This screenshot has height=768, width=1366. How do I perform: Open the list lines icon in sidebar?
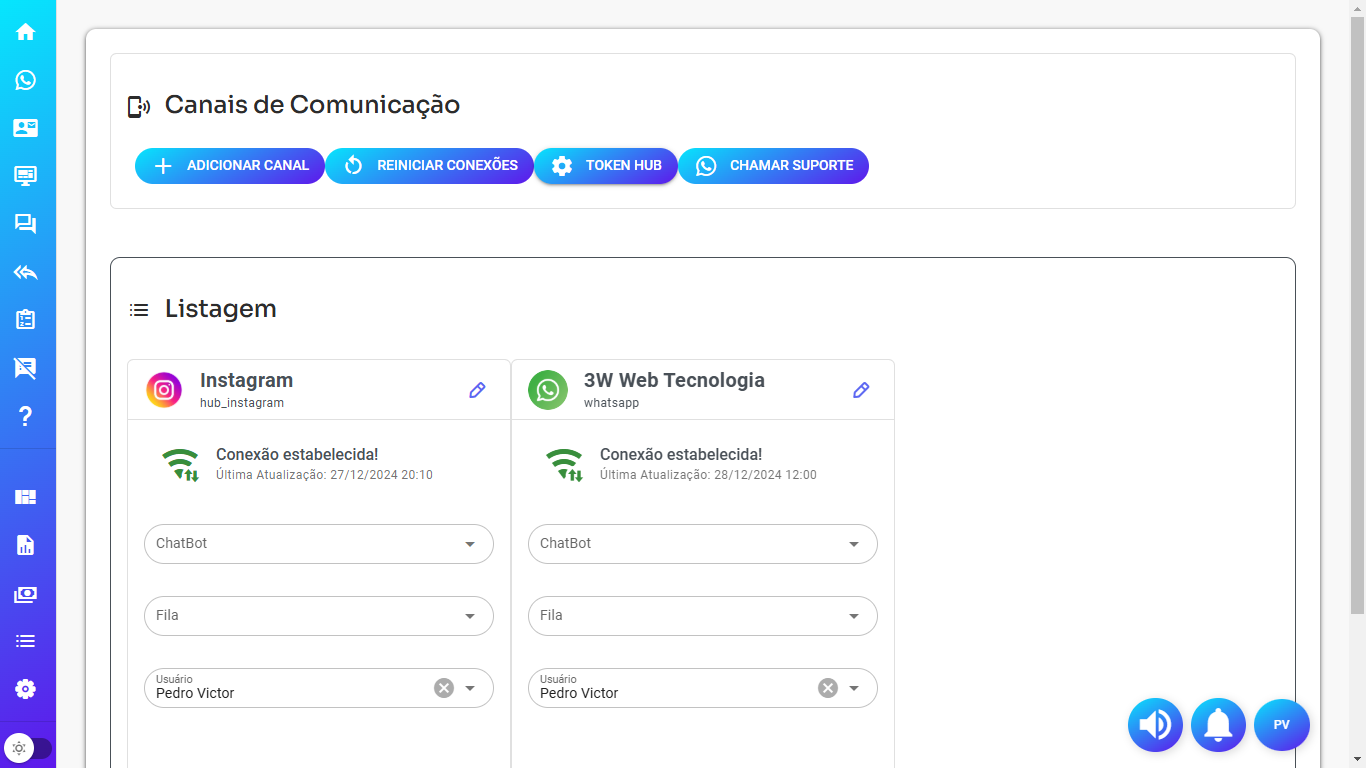26,641
